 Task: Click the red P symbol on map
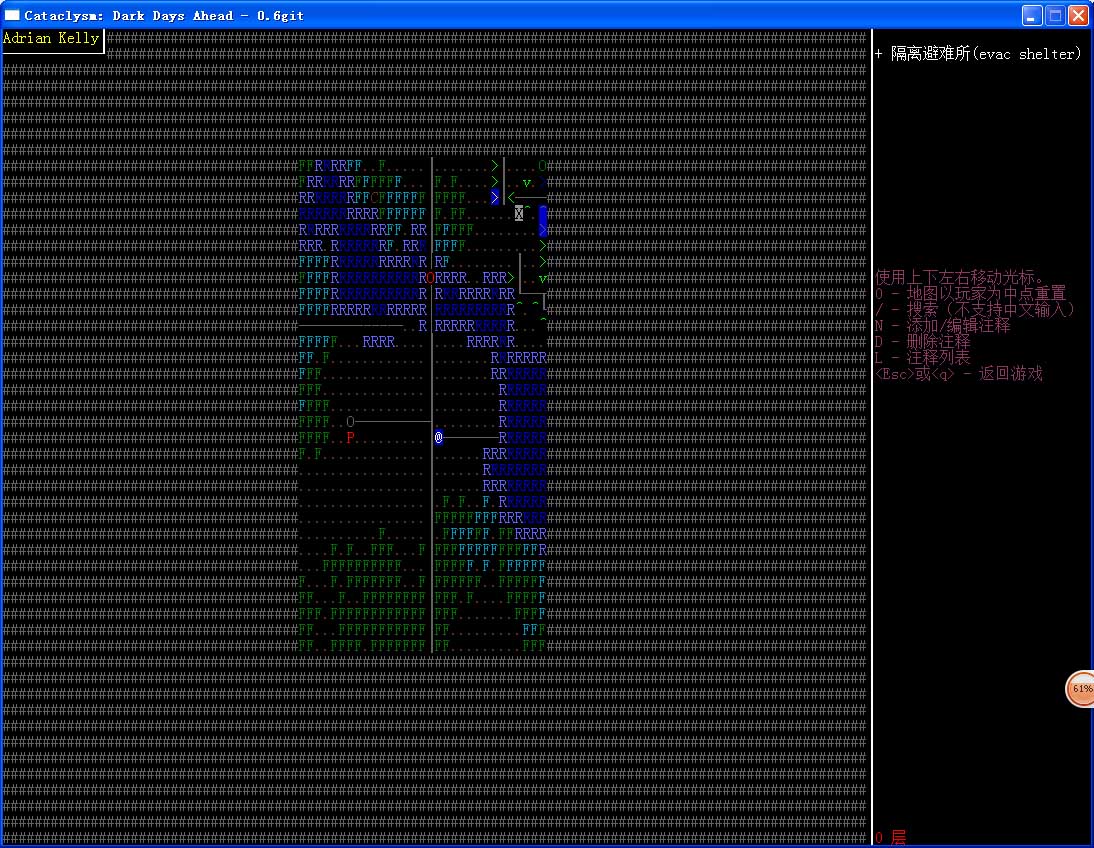[x=350, y=438]
